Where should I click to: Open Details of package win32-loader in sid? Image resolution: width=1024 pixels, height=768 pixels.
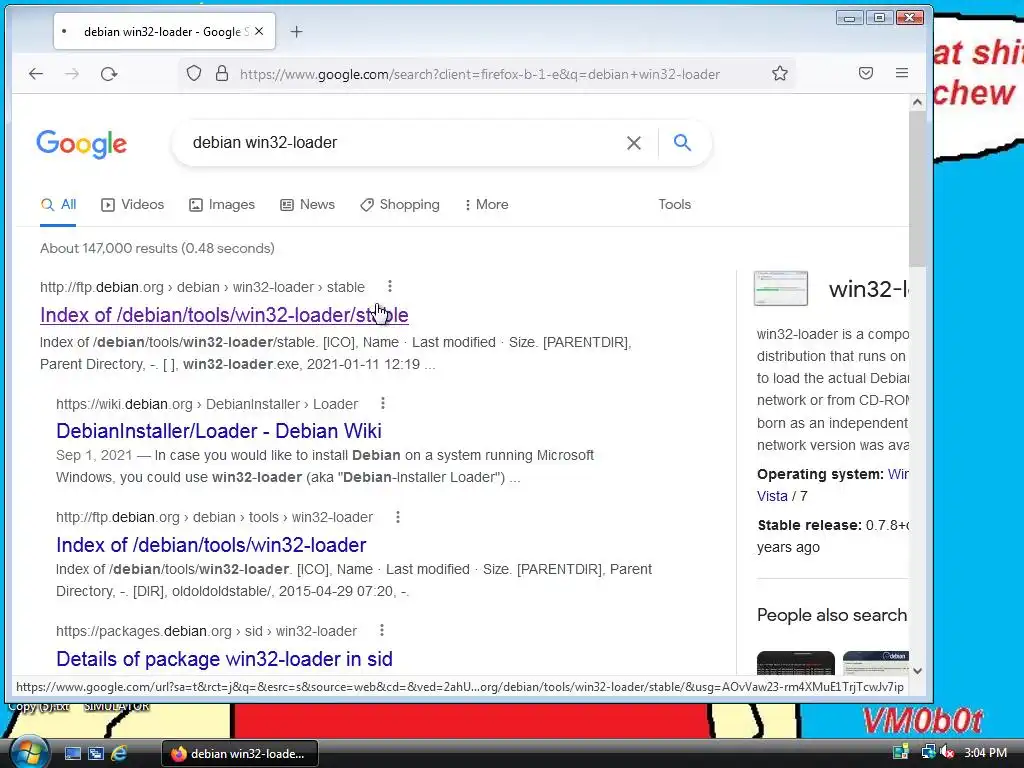coord(224,659)
